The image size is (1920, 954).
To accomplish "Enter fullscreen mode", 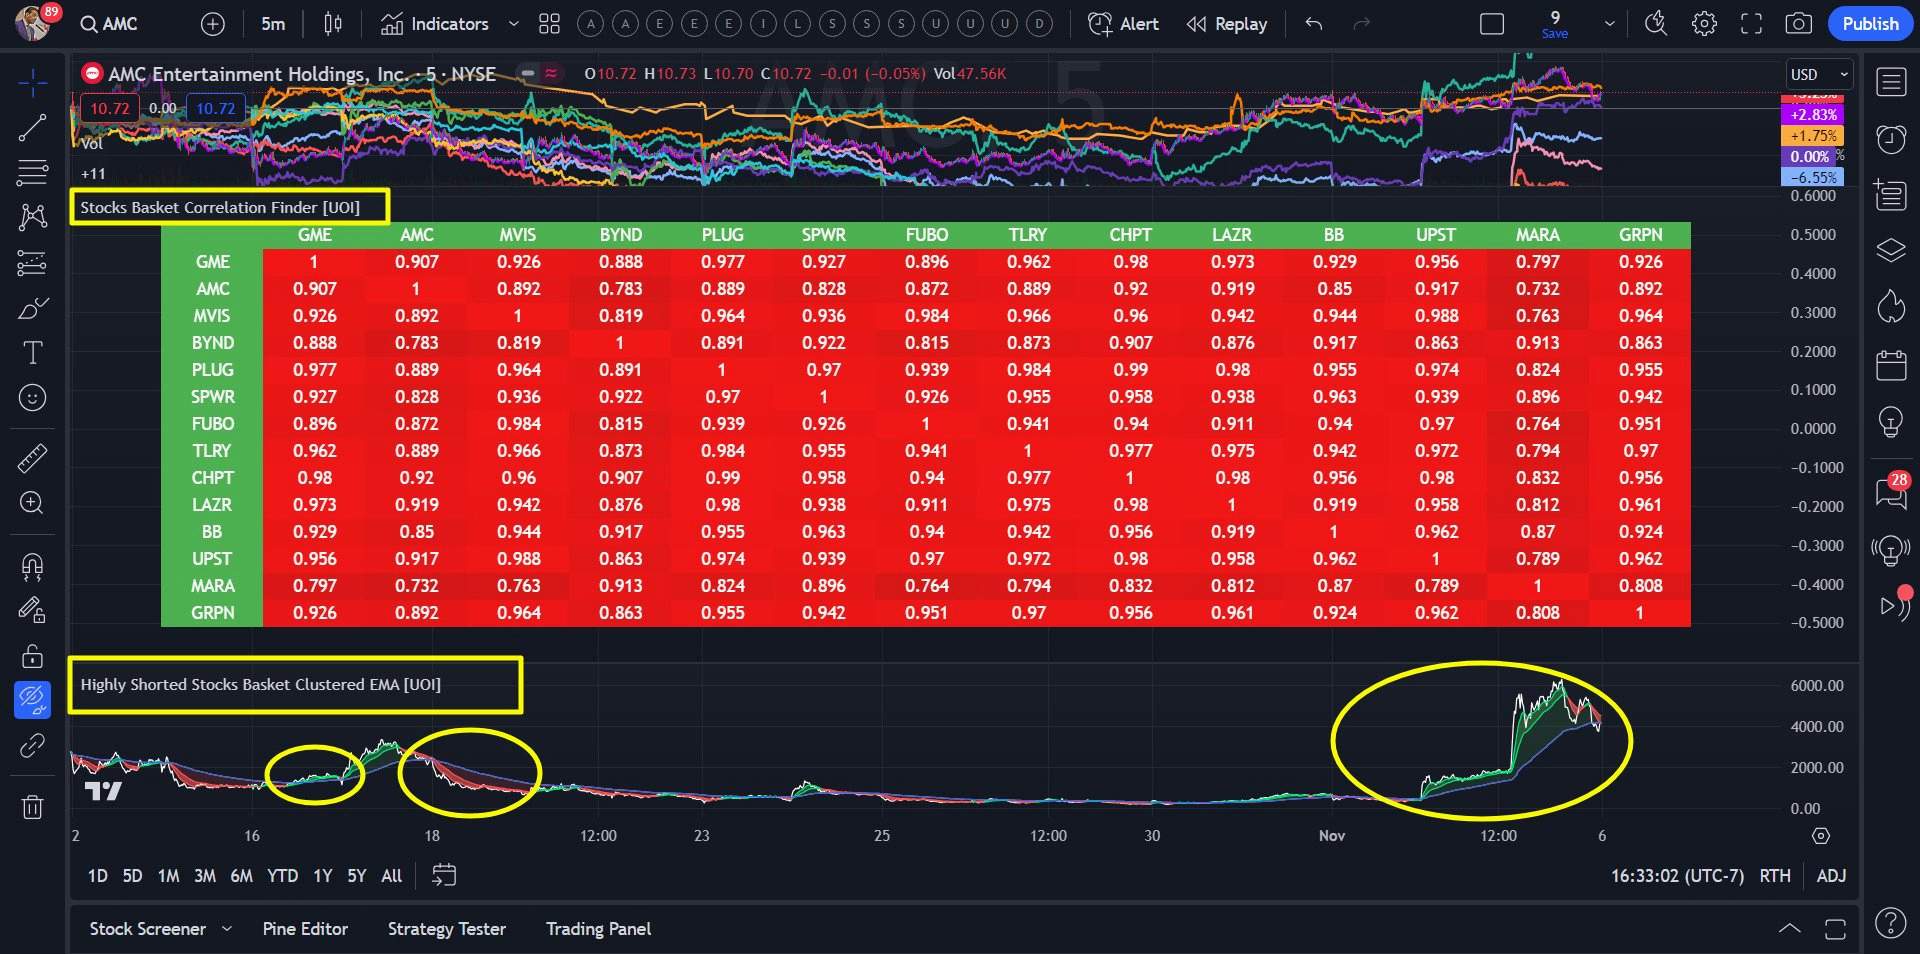I will pyautogui.click(x=1751, y=24).
